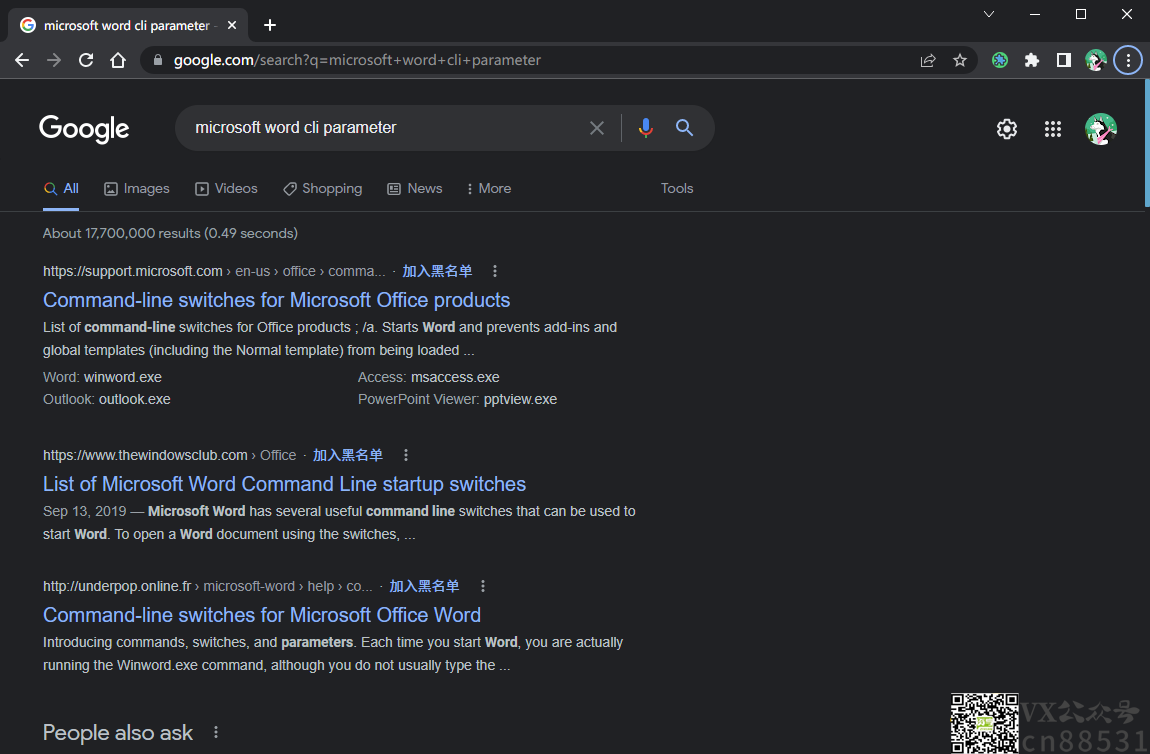This screenshot has height=754, width=1150.
Task: Open the browser home page
Action: 118,60
